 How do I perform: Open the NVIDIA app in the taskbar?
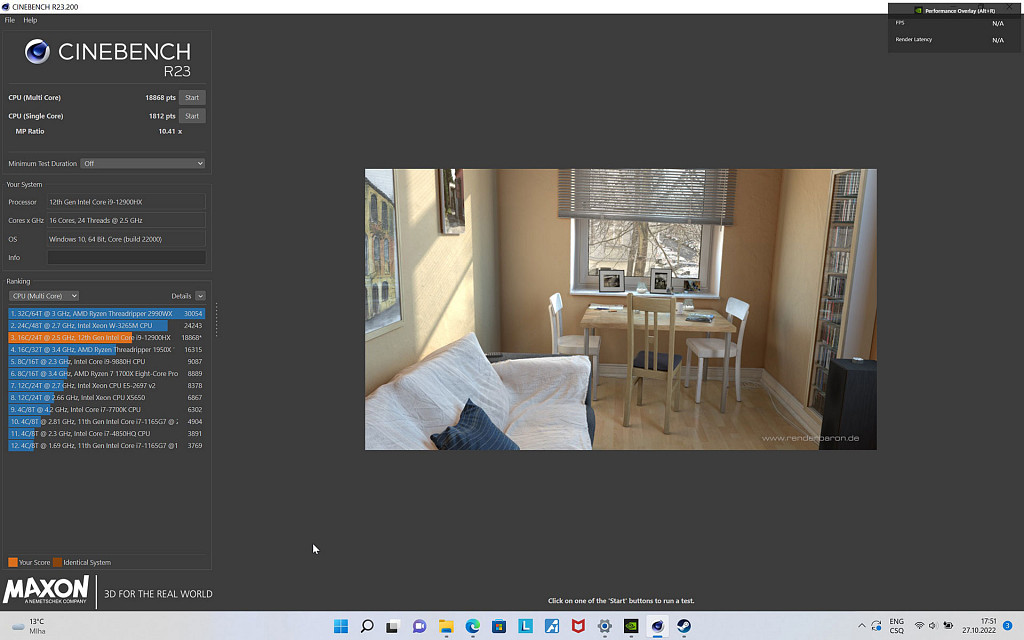click(x=631, y=626)
